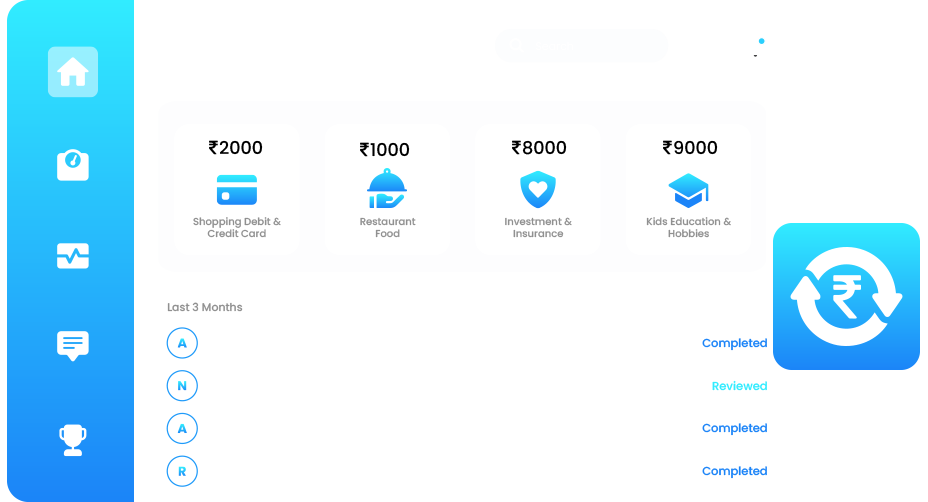Open the chat message sidebar icon

click(73, 346)
